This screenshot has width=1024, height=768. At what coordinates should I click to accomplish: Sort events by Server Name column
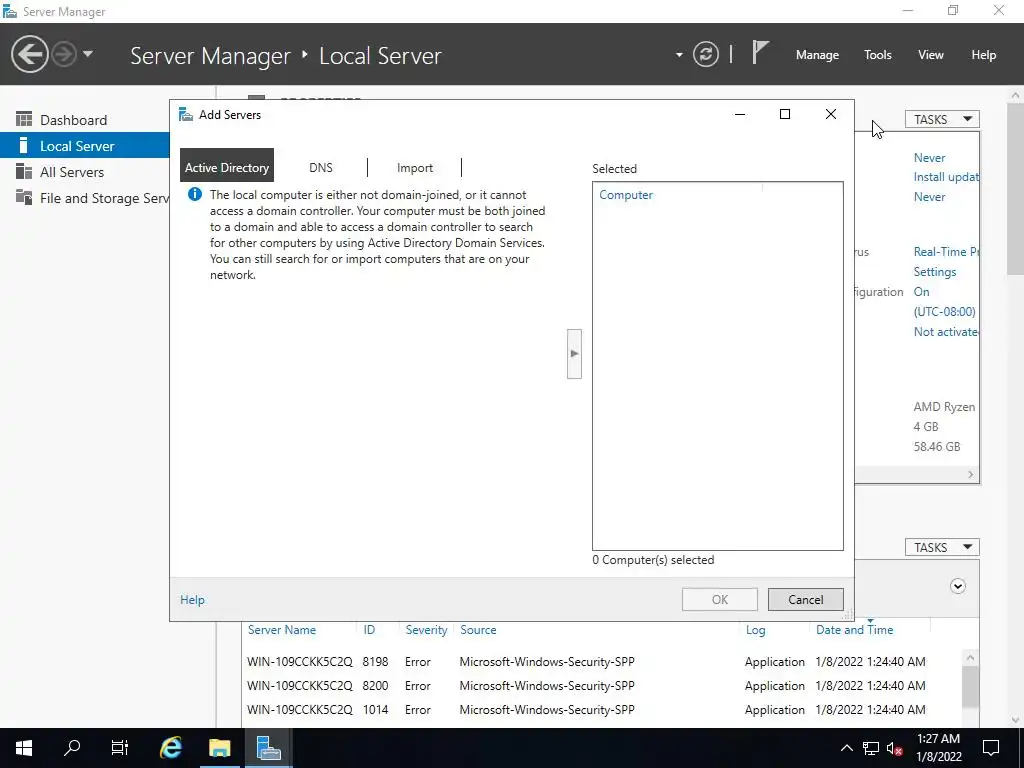(x=281, y=630)
